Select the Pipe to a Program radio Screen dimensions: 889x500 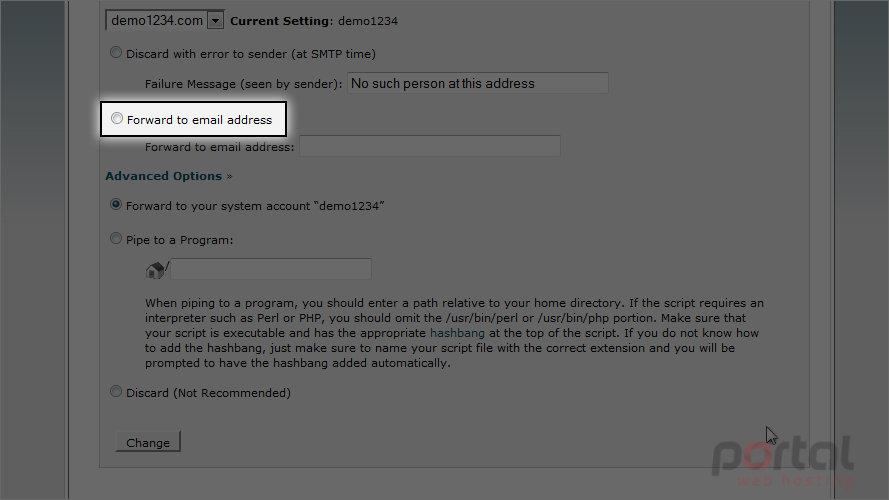116,239
